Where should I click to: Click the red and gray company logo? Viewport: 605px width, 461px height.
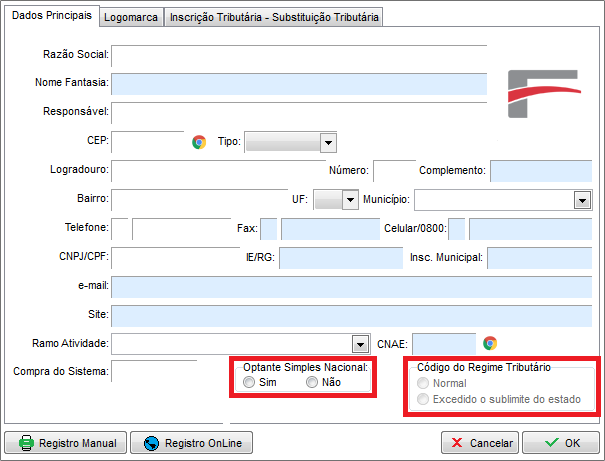(543, 91)
